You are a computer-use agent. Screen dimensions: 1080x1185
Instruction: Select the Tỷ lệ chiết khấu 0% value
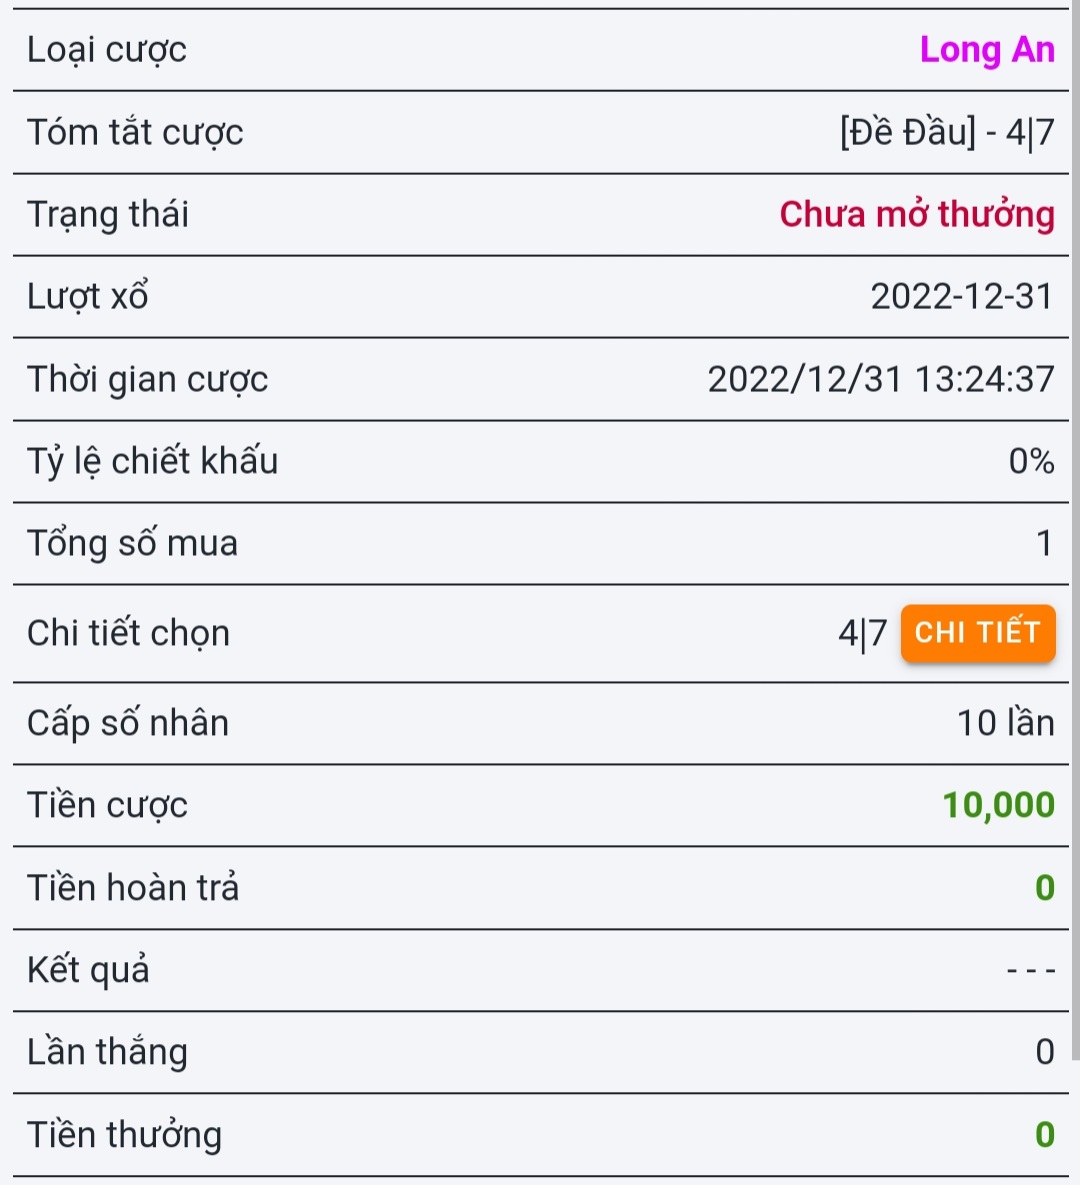pos(1032,461)
